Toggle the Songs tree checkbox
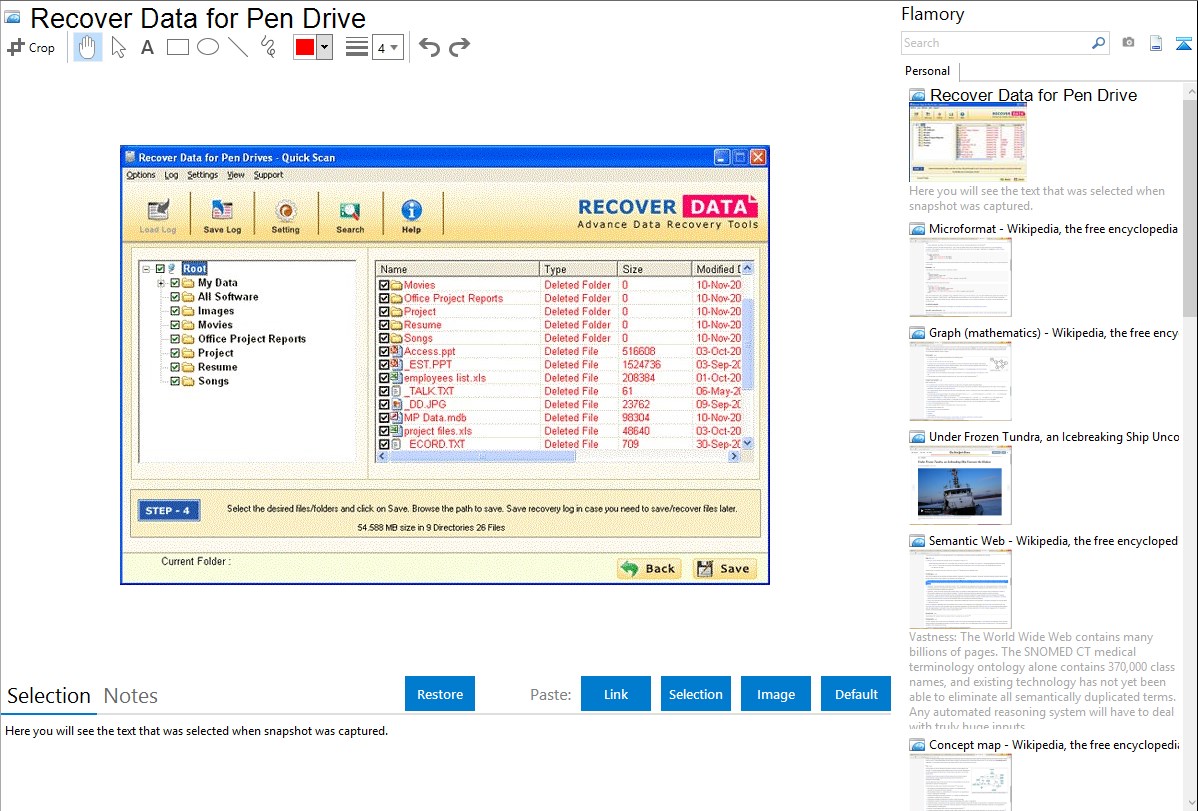 pos(175,381)
